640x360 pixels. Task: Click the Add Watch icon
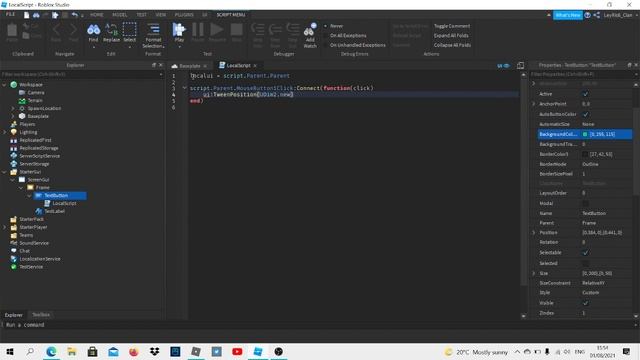[310, 29]
